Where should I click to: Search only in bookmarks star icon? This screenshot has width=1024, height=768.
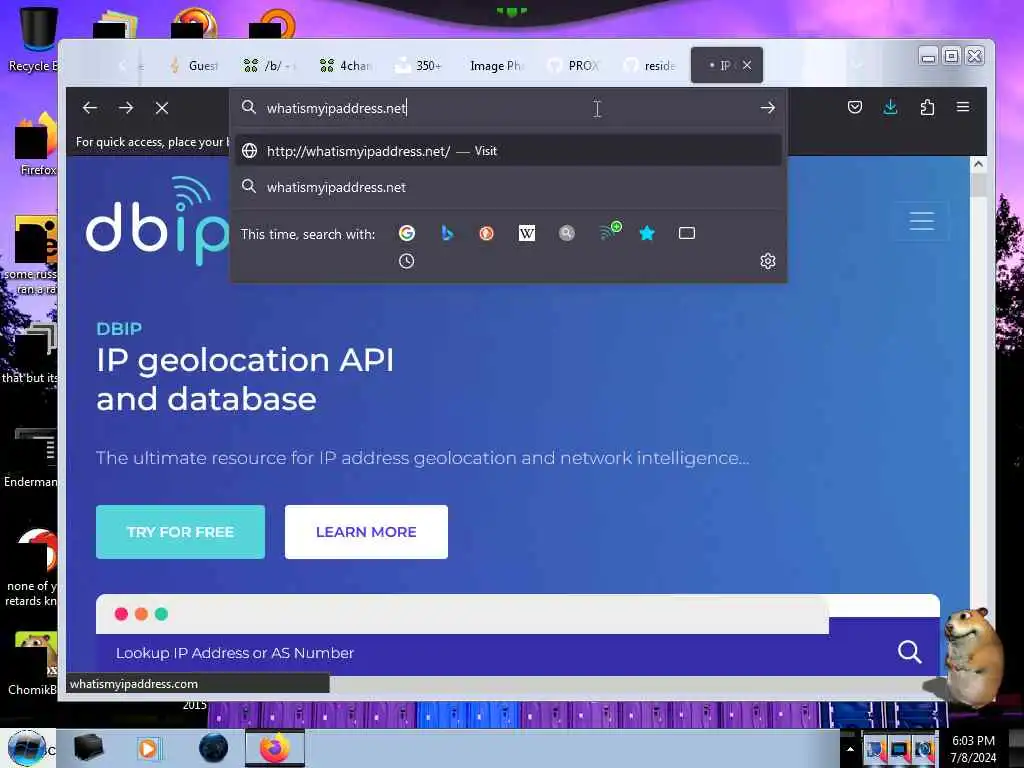(x=647, y=233)
